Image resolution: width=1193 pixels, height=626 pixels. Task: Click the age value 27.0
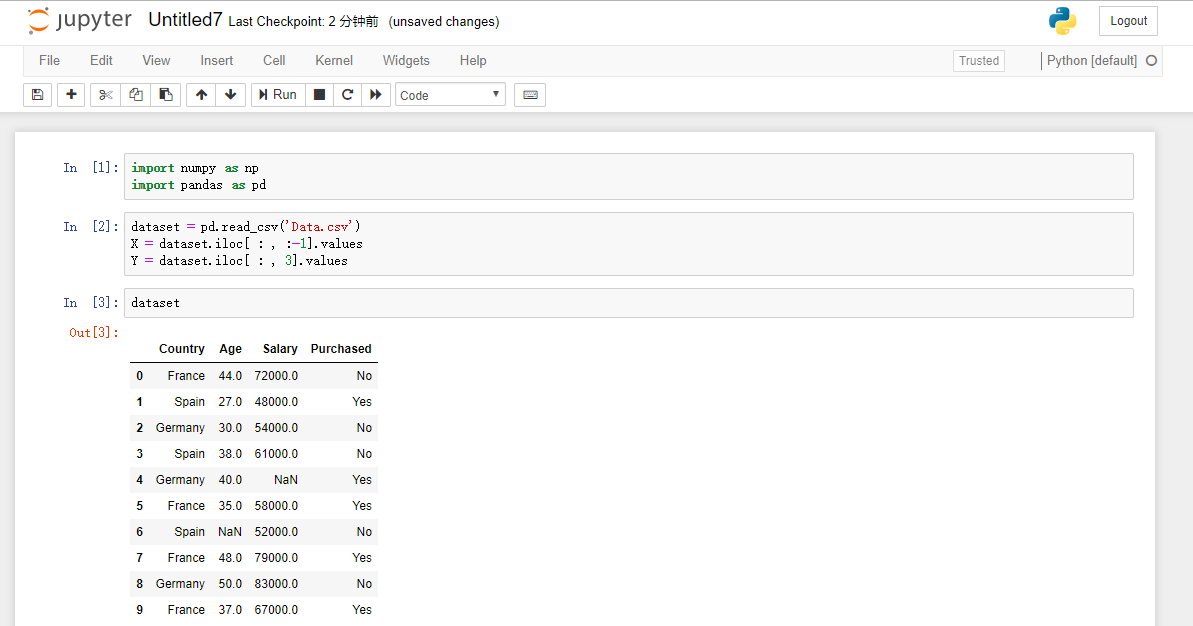click(230, 402)
